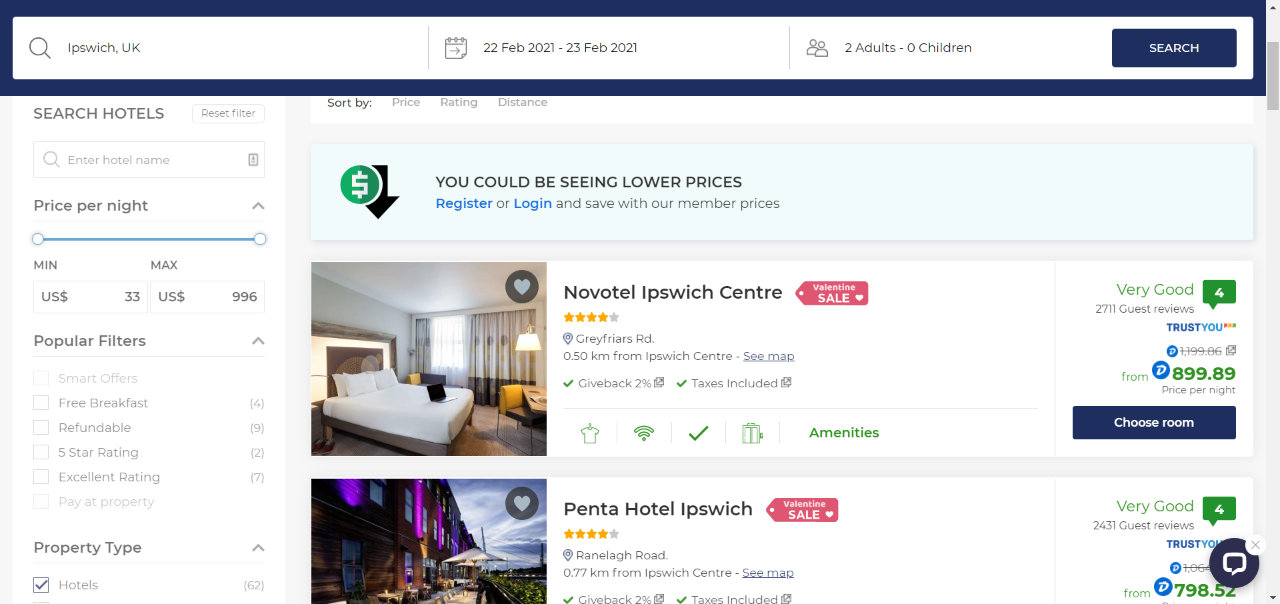
Task: Click the Penta Hotel rating score badge 4
Action: coord(1219,510)
